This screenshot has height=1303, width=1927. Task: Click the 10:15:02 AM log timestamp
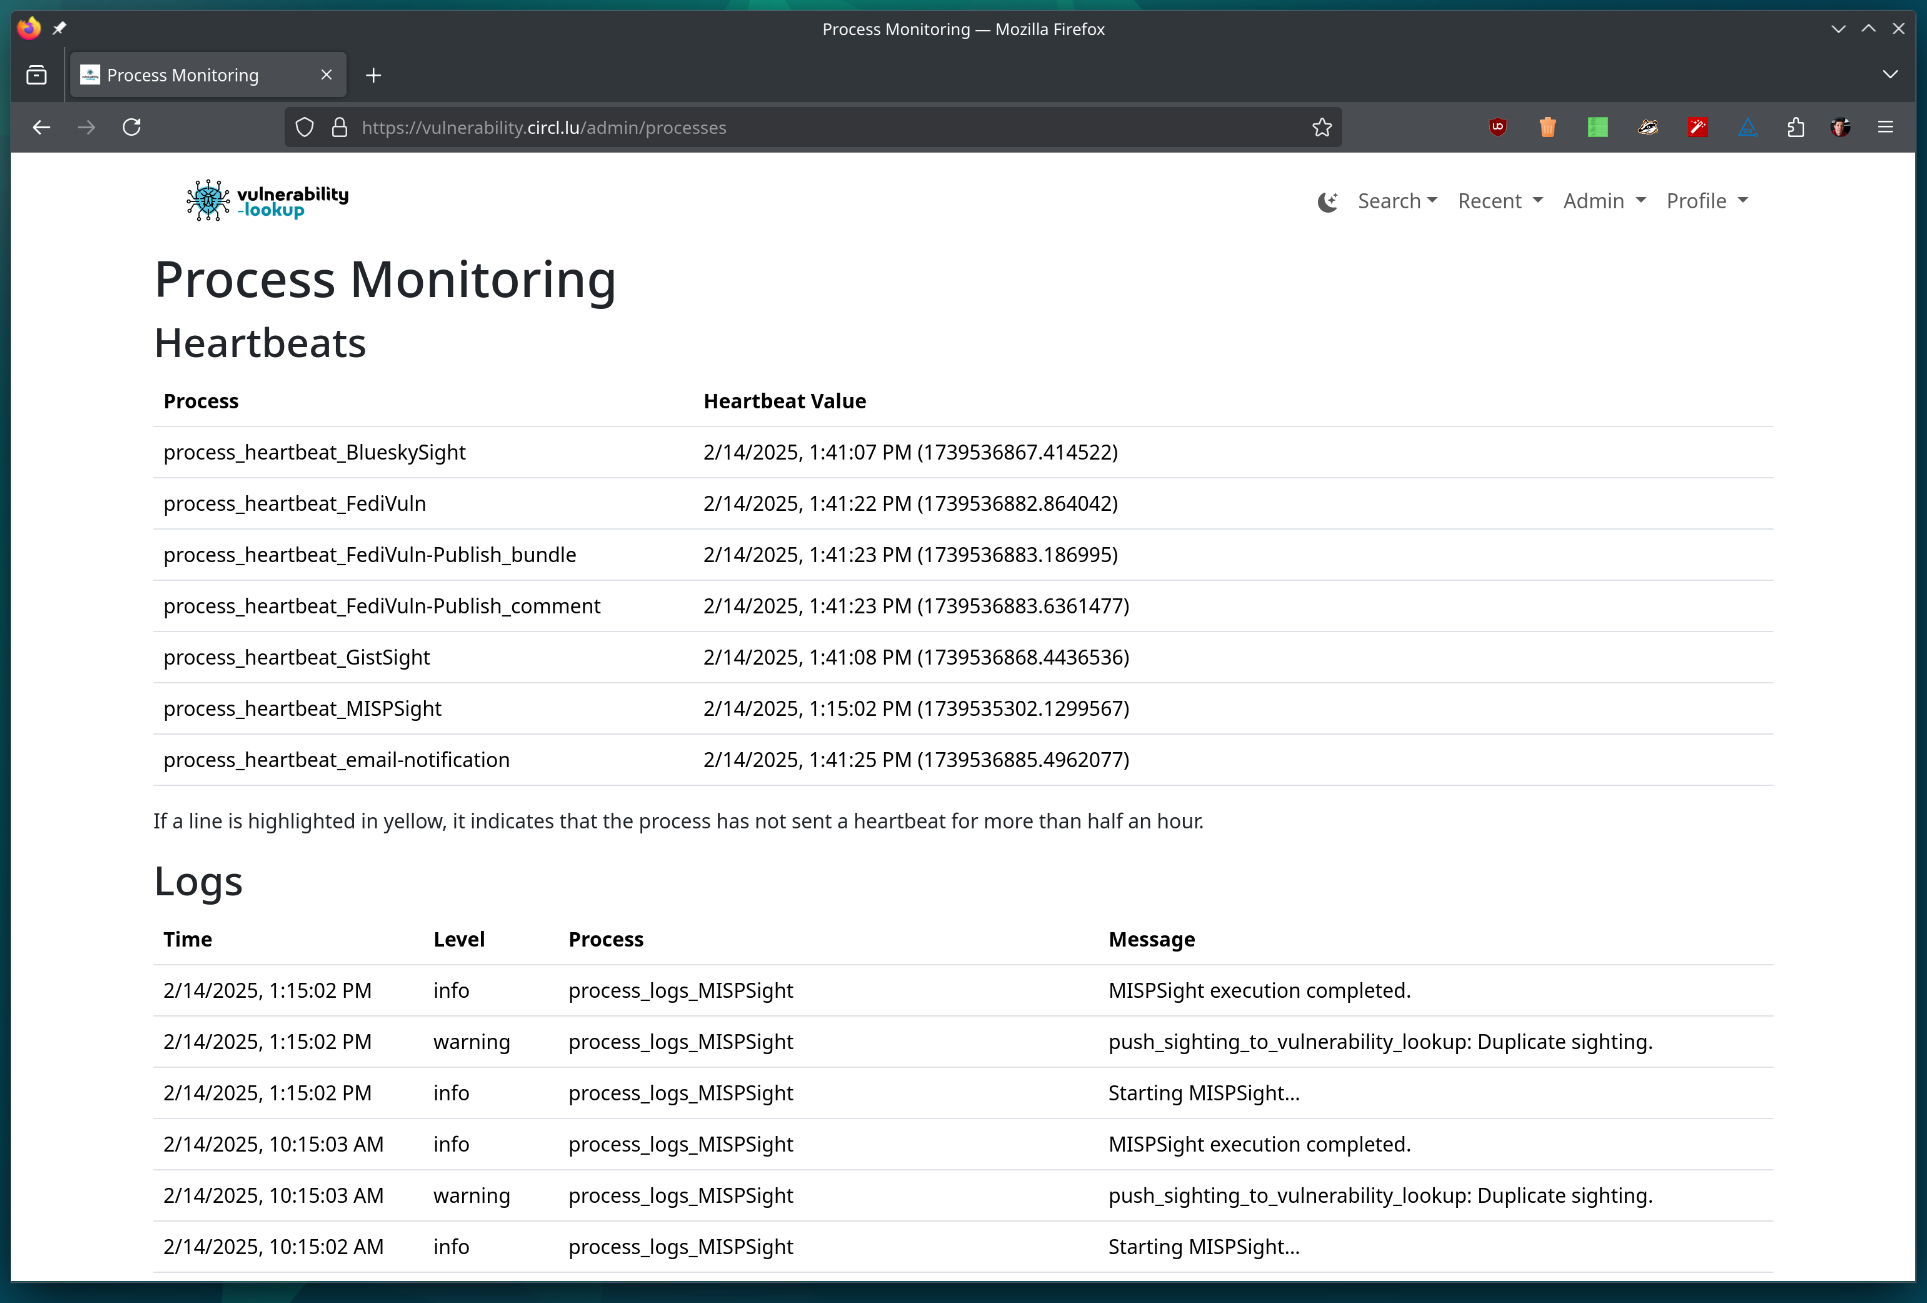pos(273,1247)
